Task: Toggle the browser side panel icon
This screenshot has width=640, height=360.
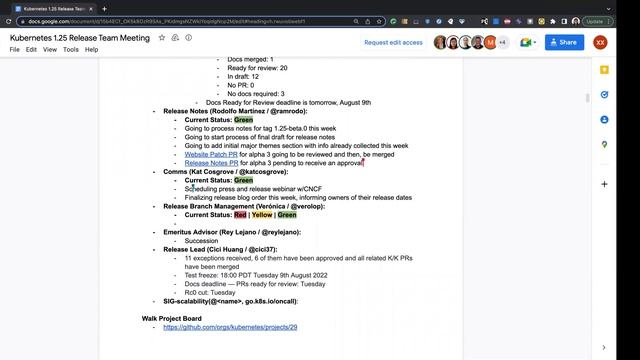Action: 564,21
